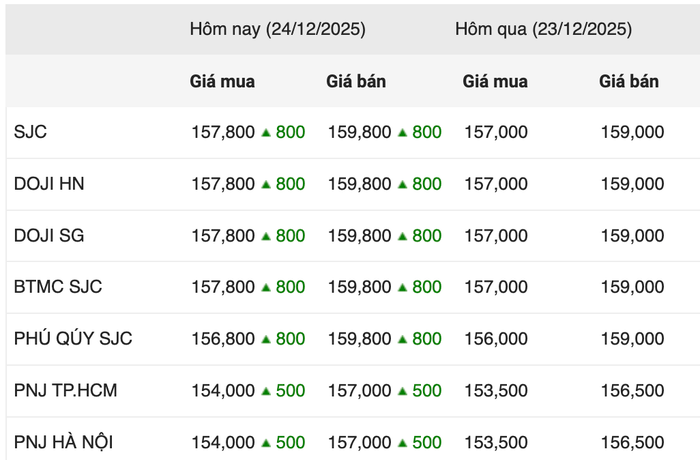This screenshot has width=700, height=460.
Task: Click the up arrow beside SJC selling price
Action: pyautogui.click(x=403, y=132)
